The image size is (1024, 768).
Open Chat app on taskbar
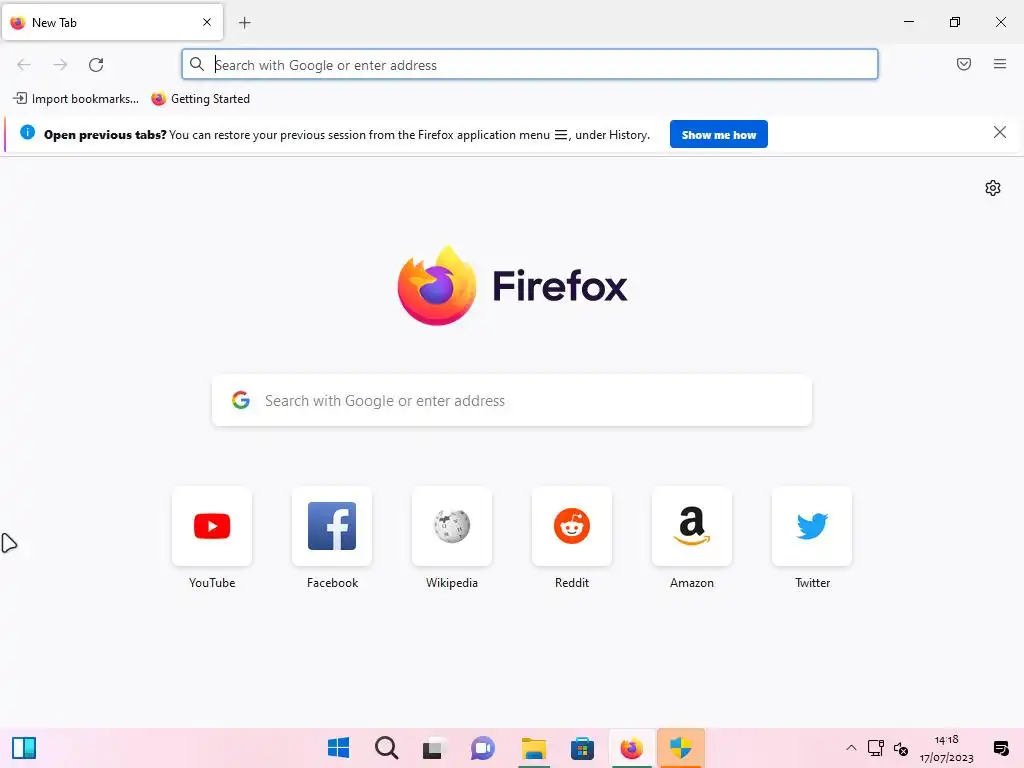click(483, 748)
